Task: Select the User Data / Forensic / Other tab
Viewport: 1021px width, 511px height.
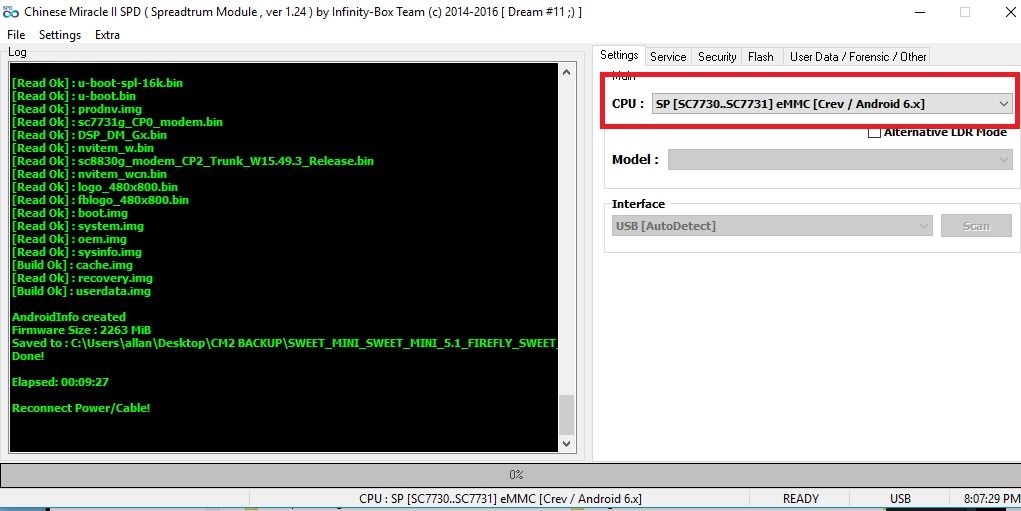Action: pyautogui.click(x=858, y=57)
